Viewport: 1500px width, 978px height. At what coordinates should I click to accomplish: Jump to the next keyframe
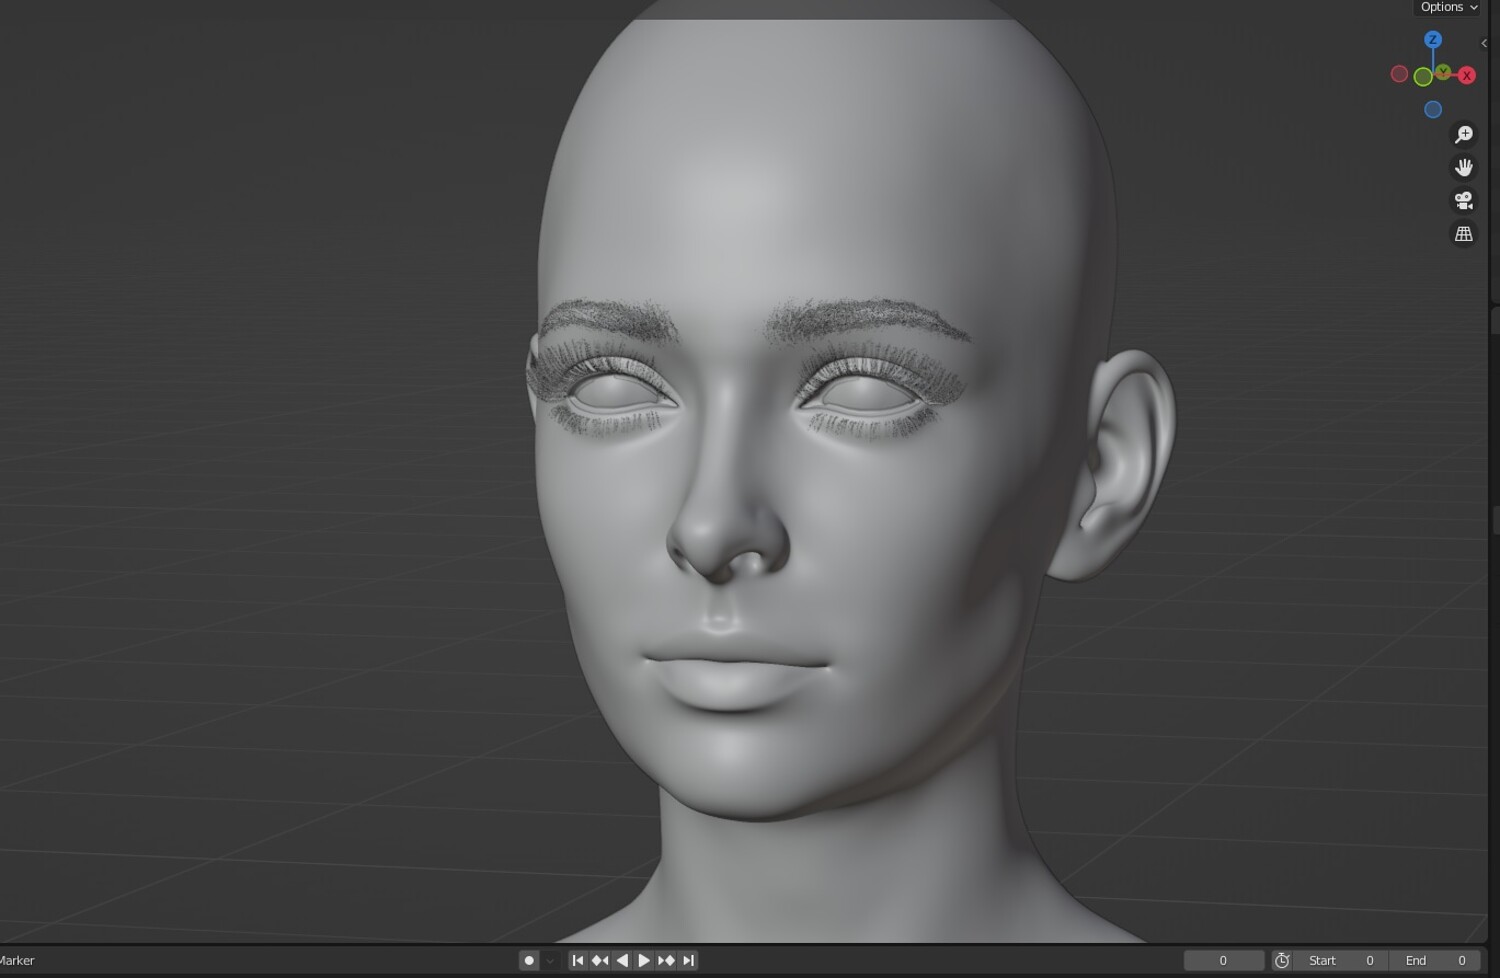pos(666,961)
